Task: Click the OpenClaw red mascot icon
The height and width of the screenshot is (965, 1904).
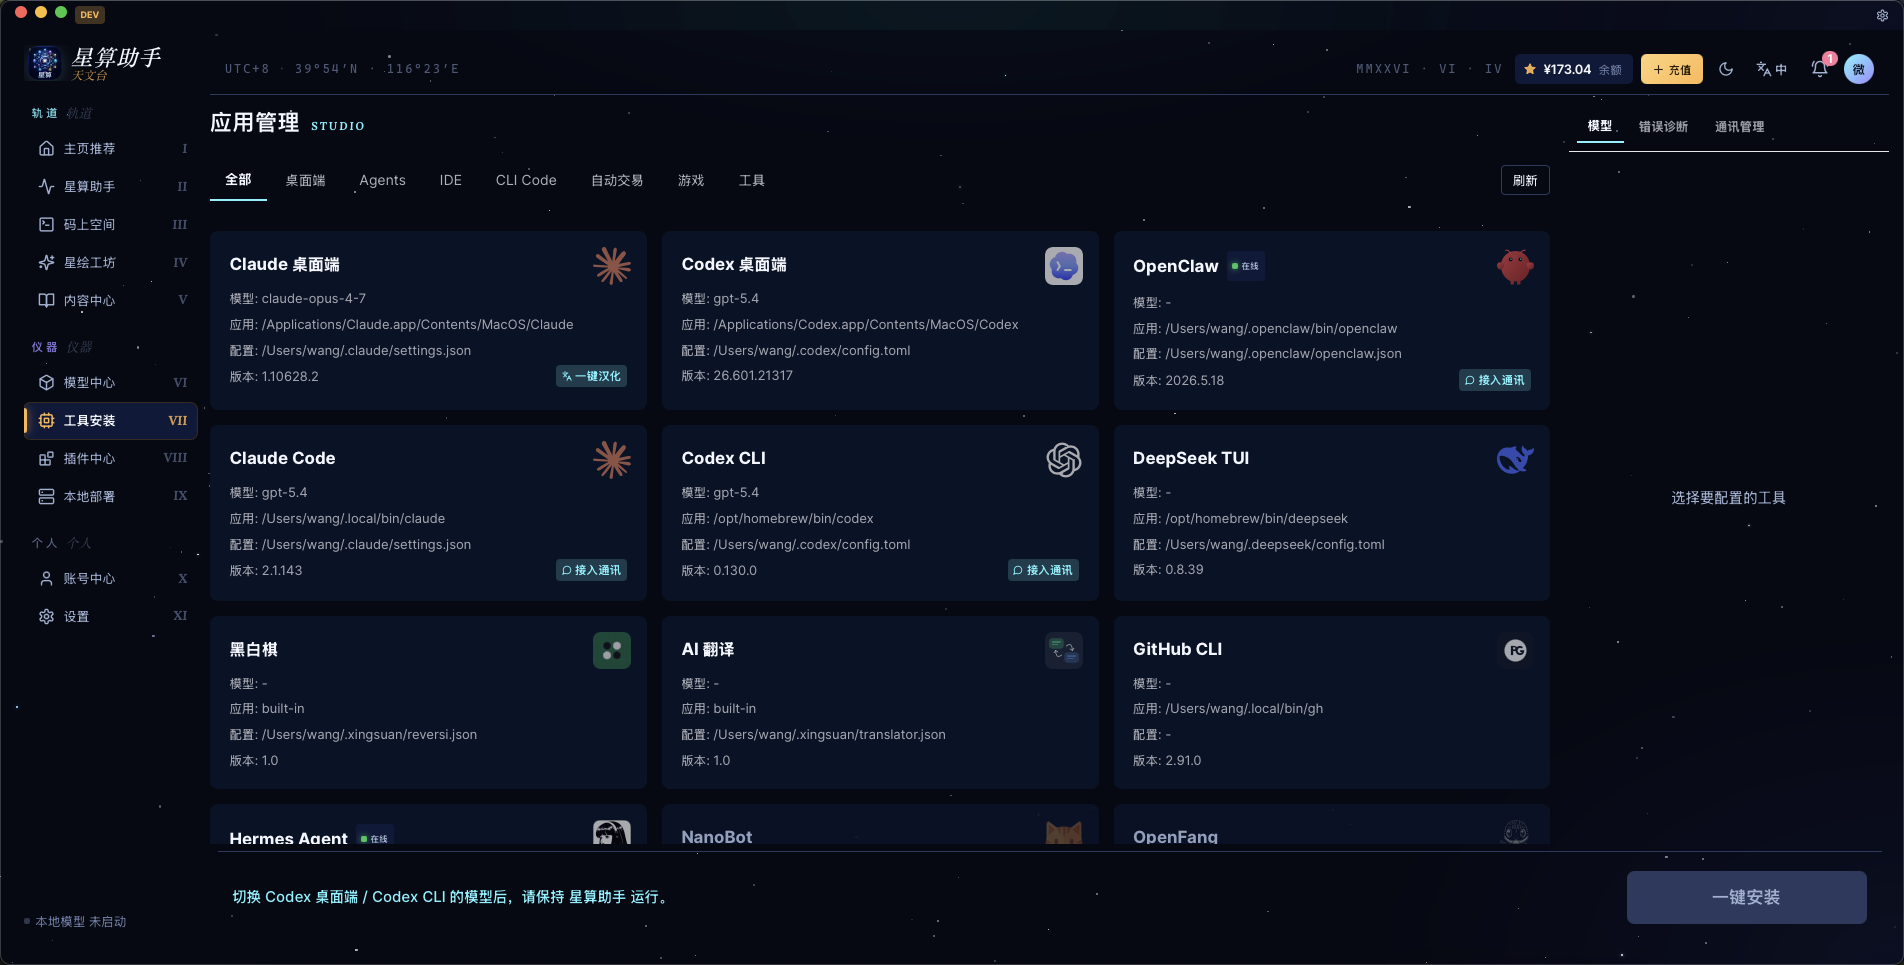Action: (x=1515, y=266)
